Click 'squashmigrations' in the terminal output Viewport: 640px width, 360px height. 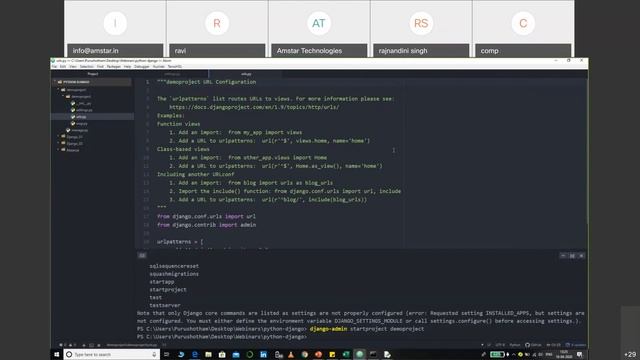(174, 274)
